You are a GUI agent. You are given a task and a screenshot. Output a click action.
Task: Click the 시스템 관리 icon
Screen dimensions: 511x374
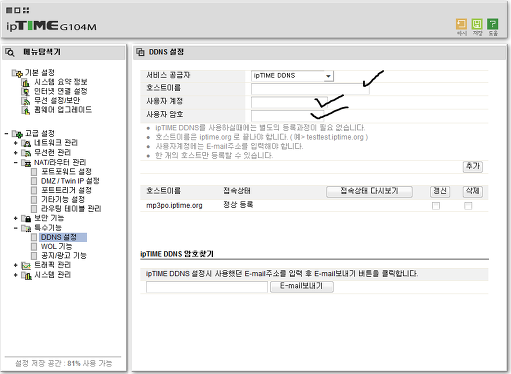26,275
